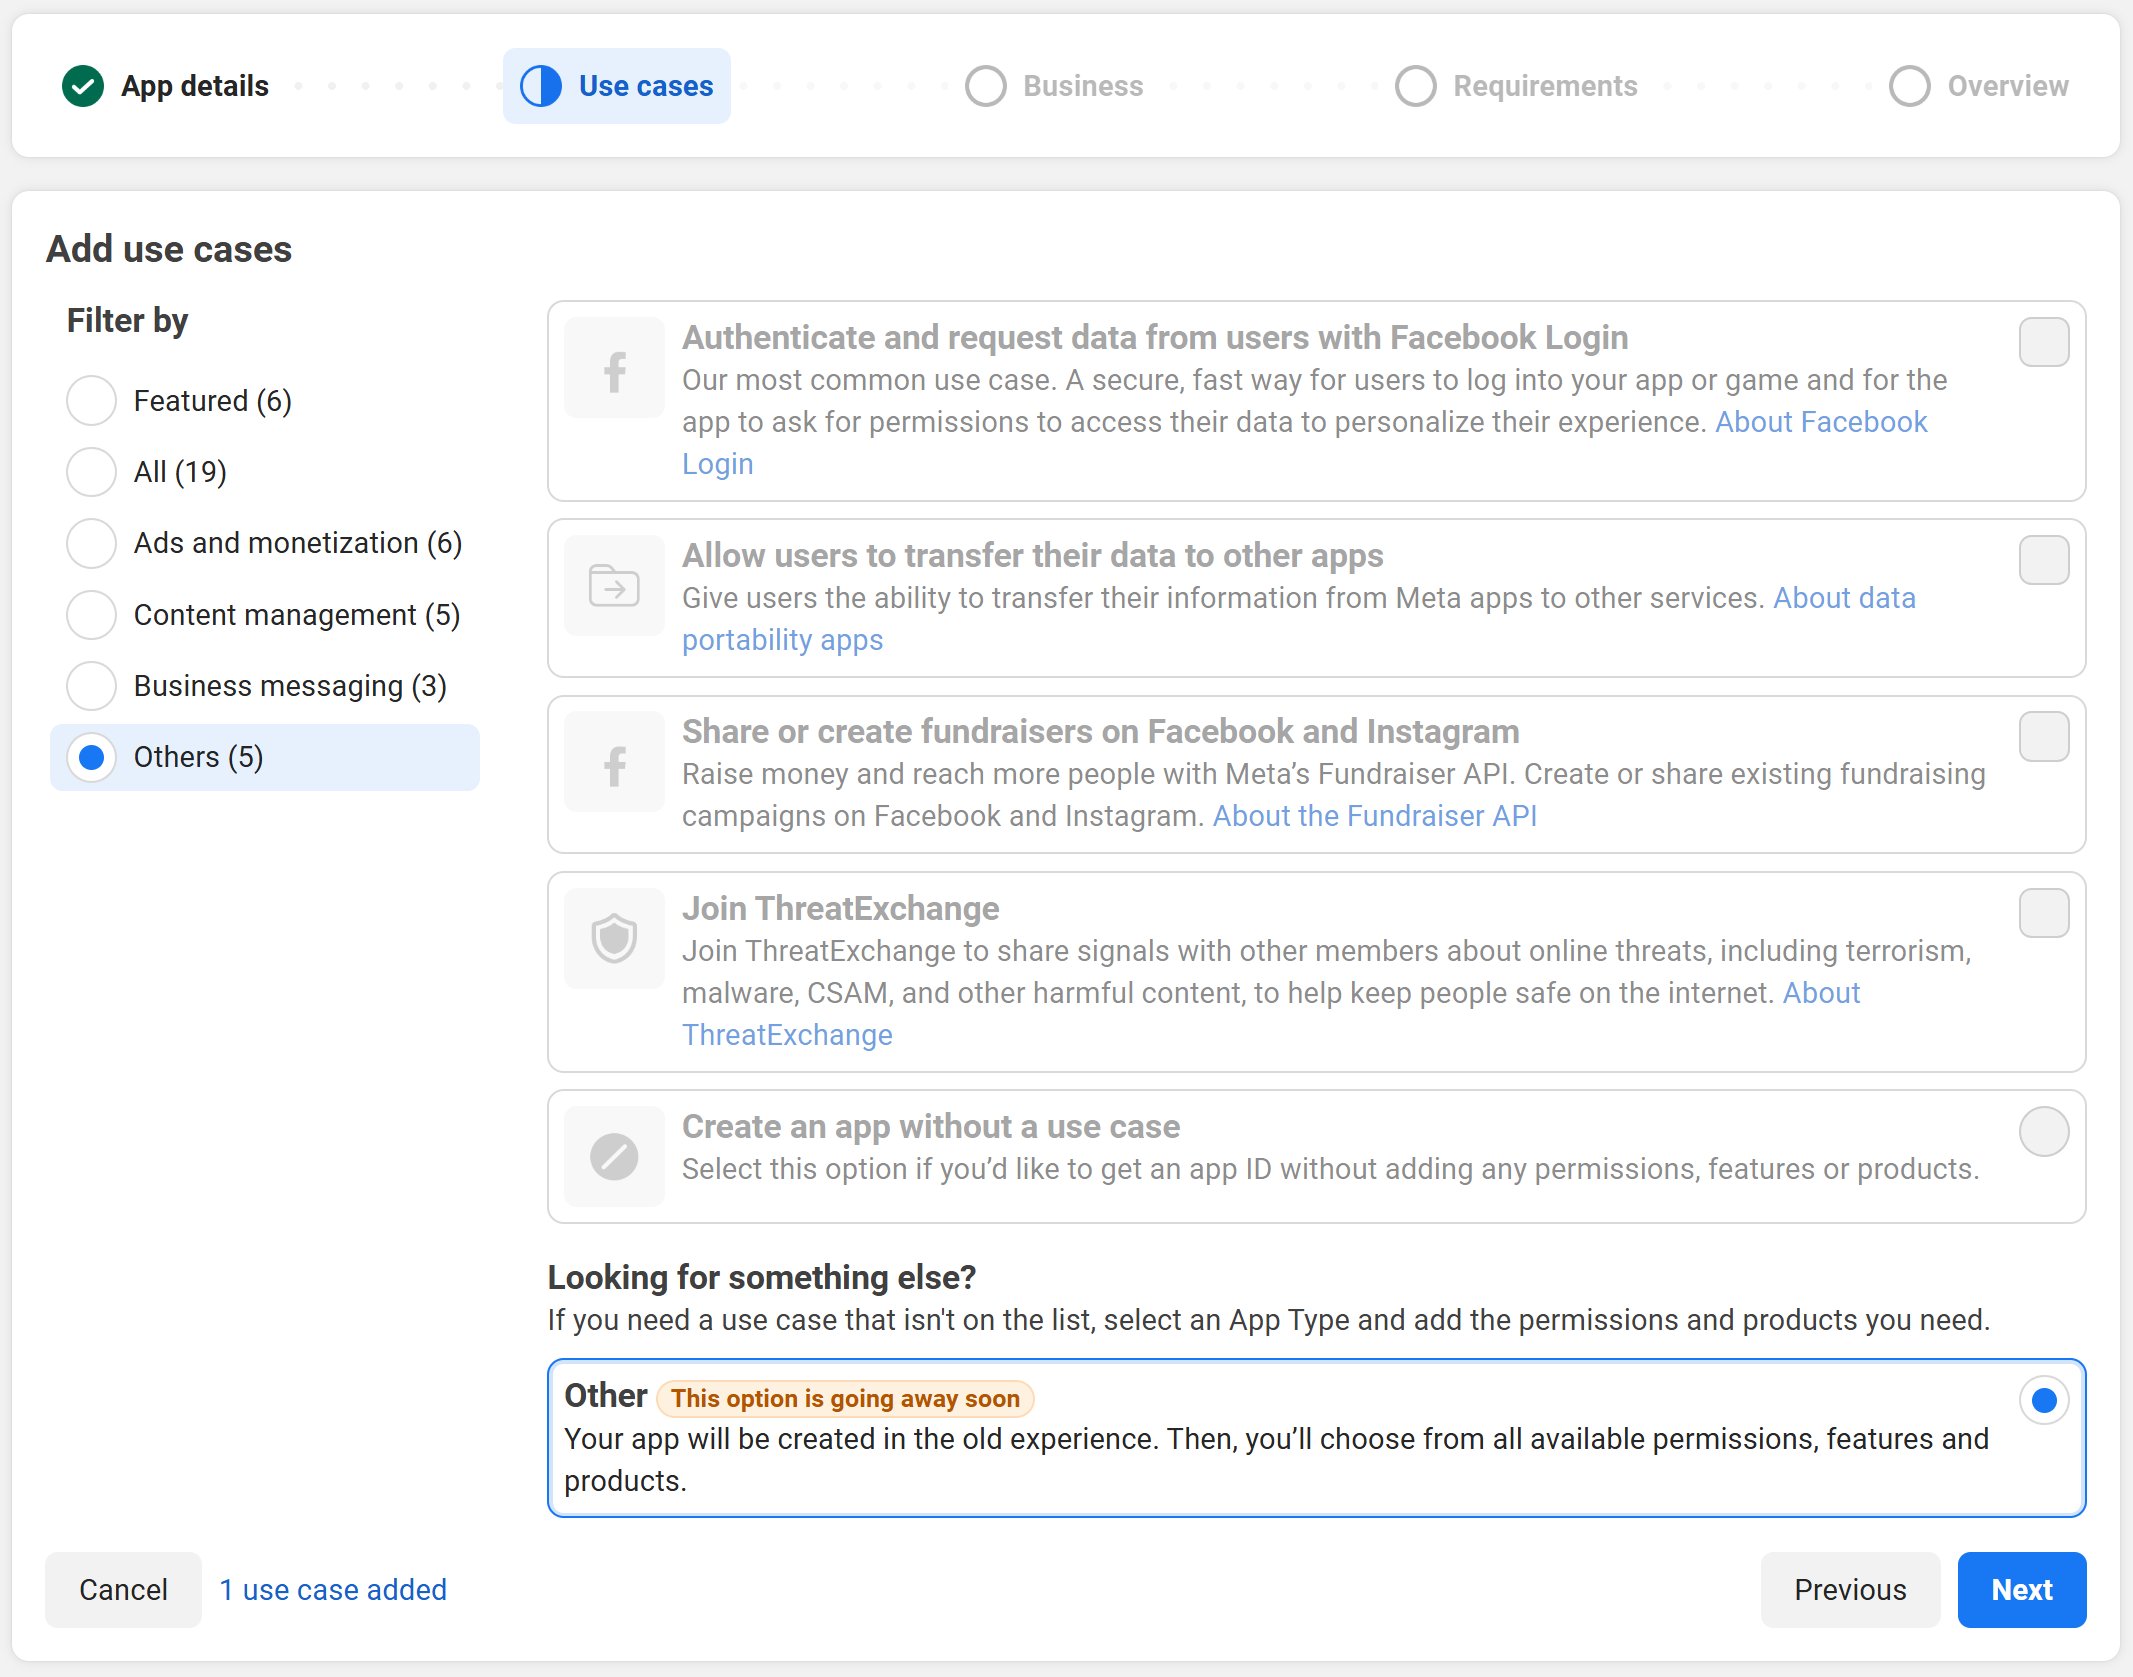This screenshot has height=1677, width=2133.
Task: Click 'This option is going away soon' badge
Action: click(x=845, y=1398)
